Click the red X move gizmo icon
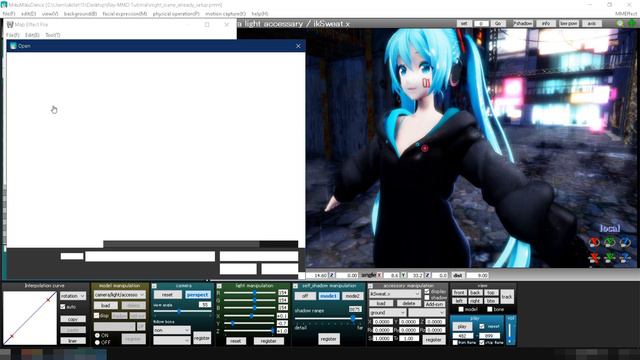Image resolution: width=640 pixels, height=360 pixels. (594, 258)
